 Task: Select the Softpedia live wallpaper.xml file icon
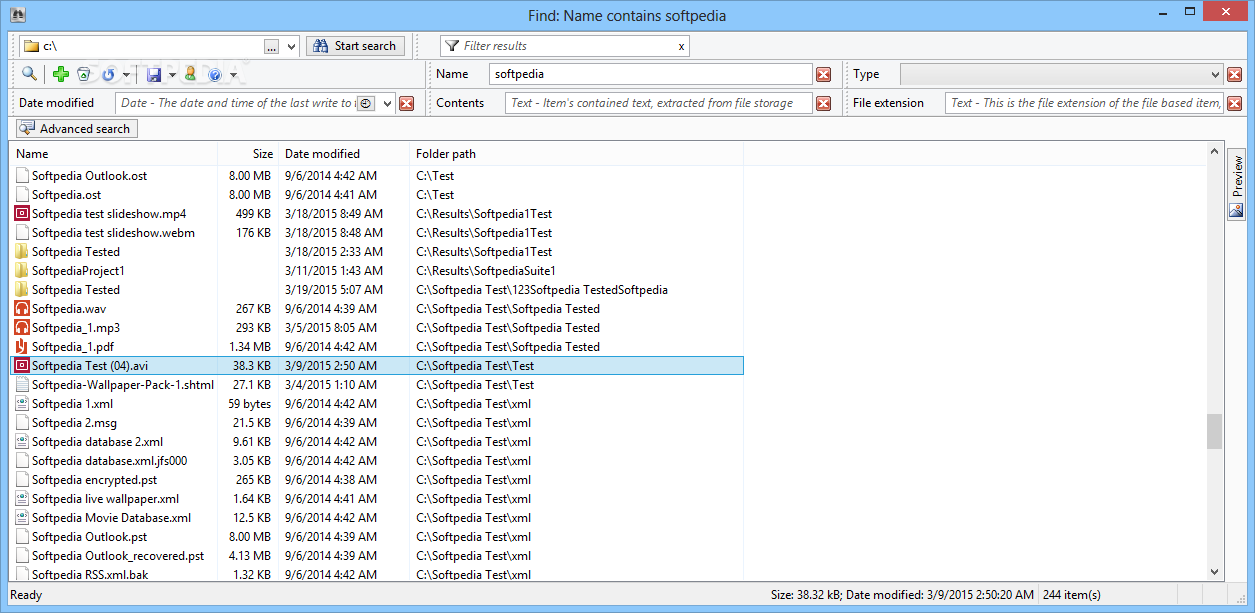point(22,499)
